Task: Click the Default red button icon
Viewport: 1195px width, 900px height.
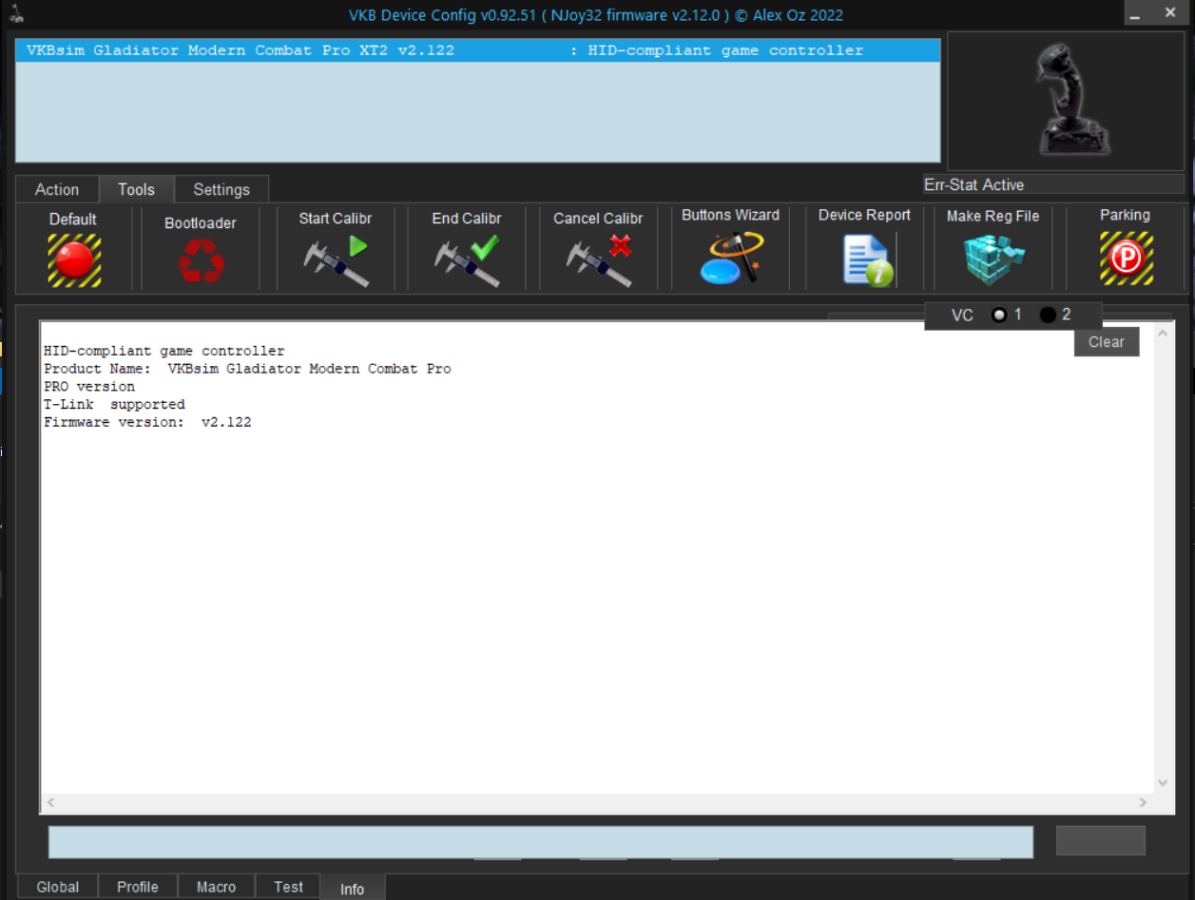Action: [x=73, y=260]
